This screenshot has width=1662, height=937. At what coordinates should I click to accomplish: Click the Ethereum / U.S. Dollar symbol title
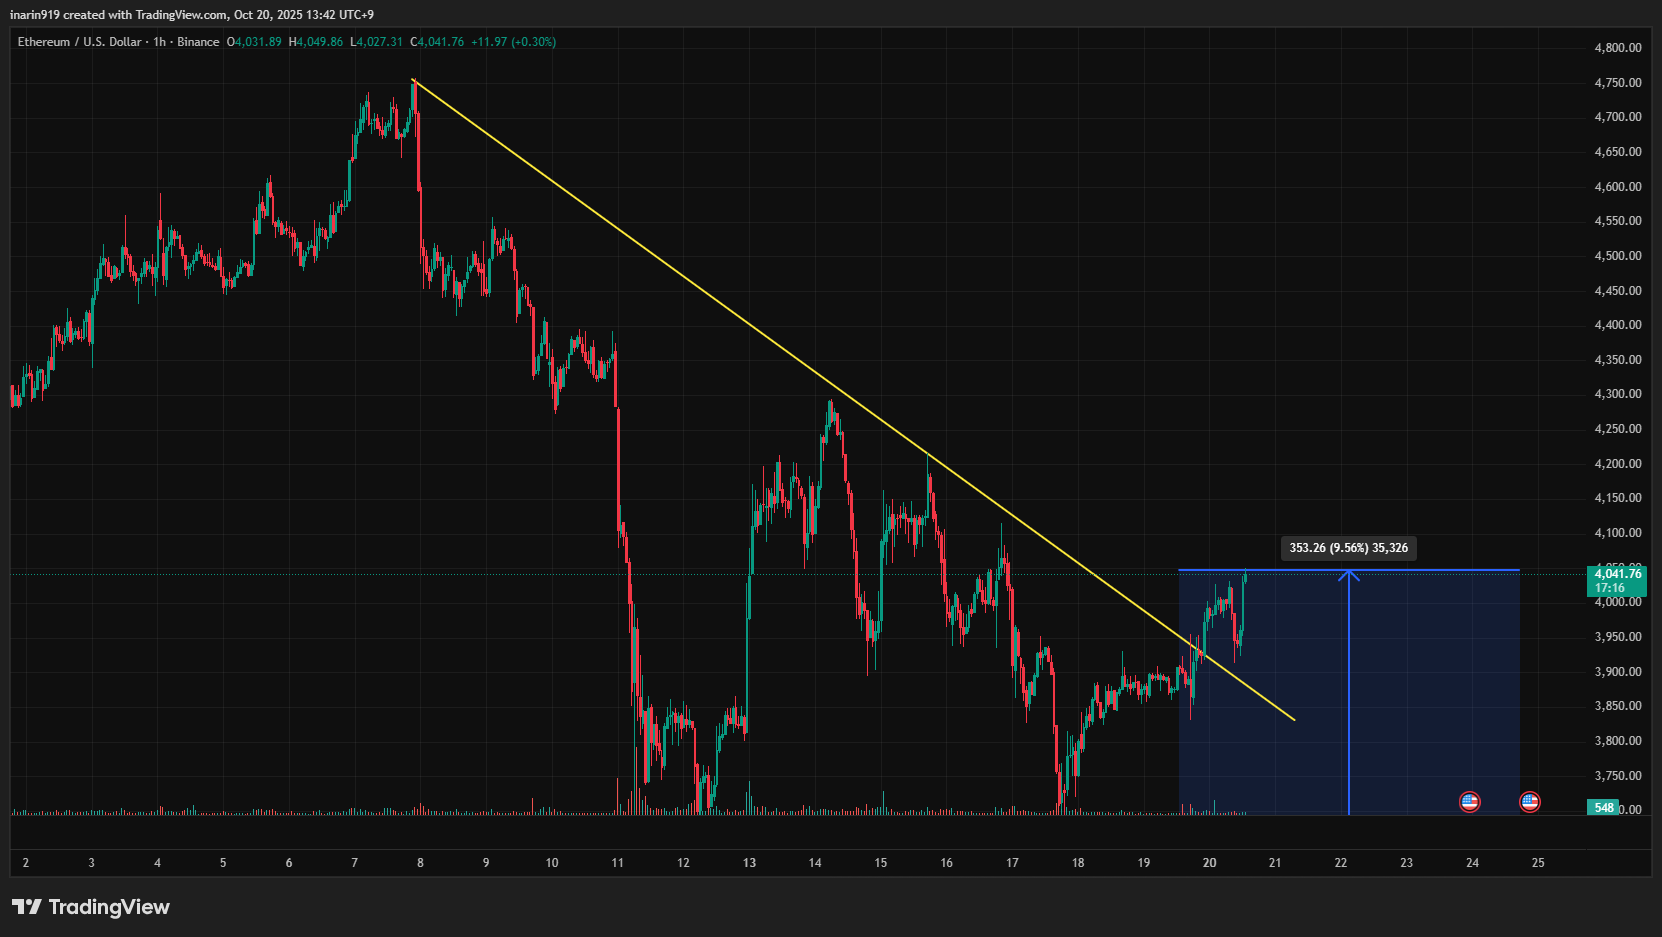tap(79, 42)
